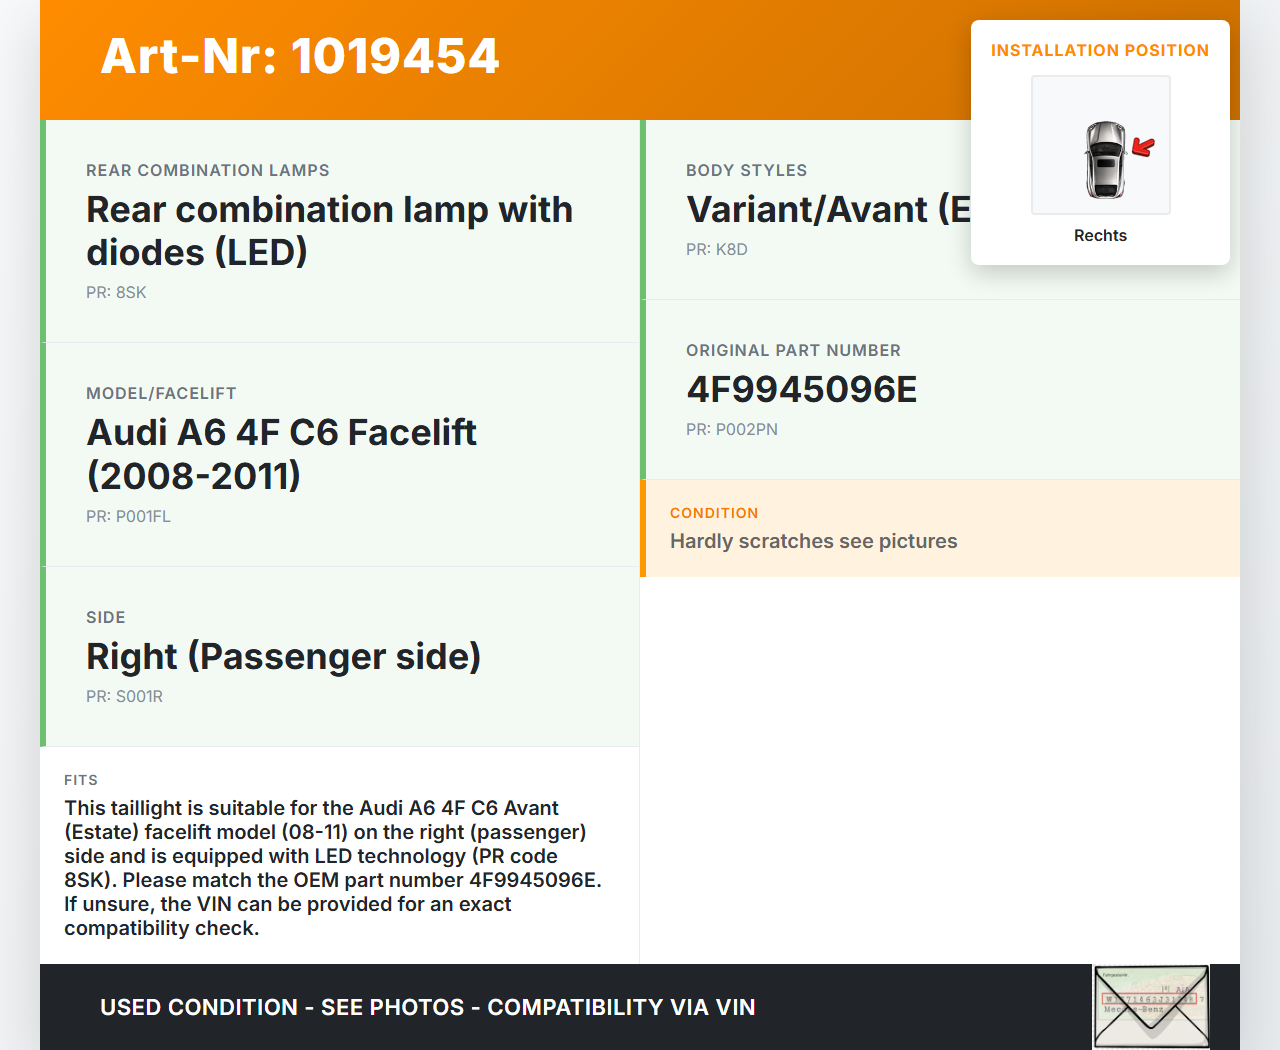
Task: Click PR: P002PN code
Action: [732, 429]
